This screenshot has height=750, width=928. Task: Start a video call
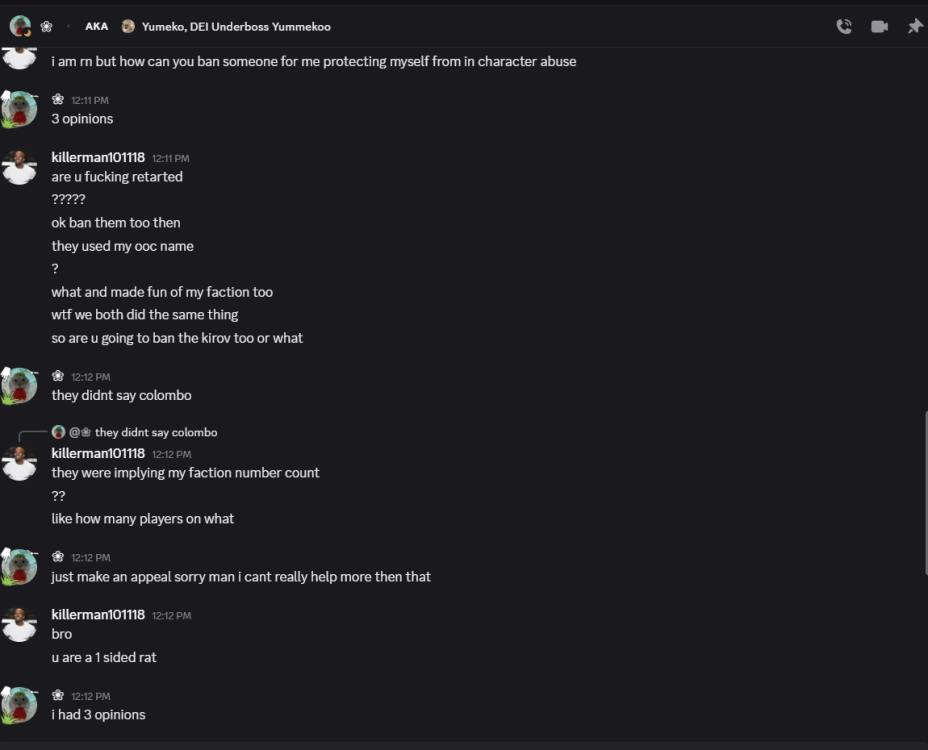click(x=879, y=27)
